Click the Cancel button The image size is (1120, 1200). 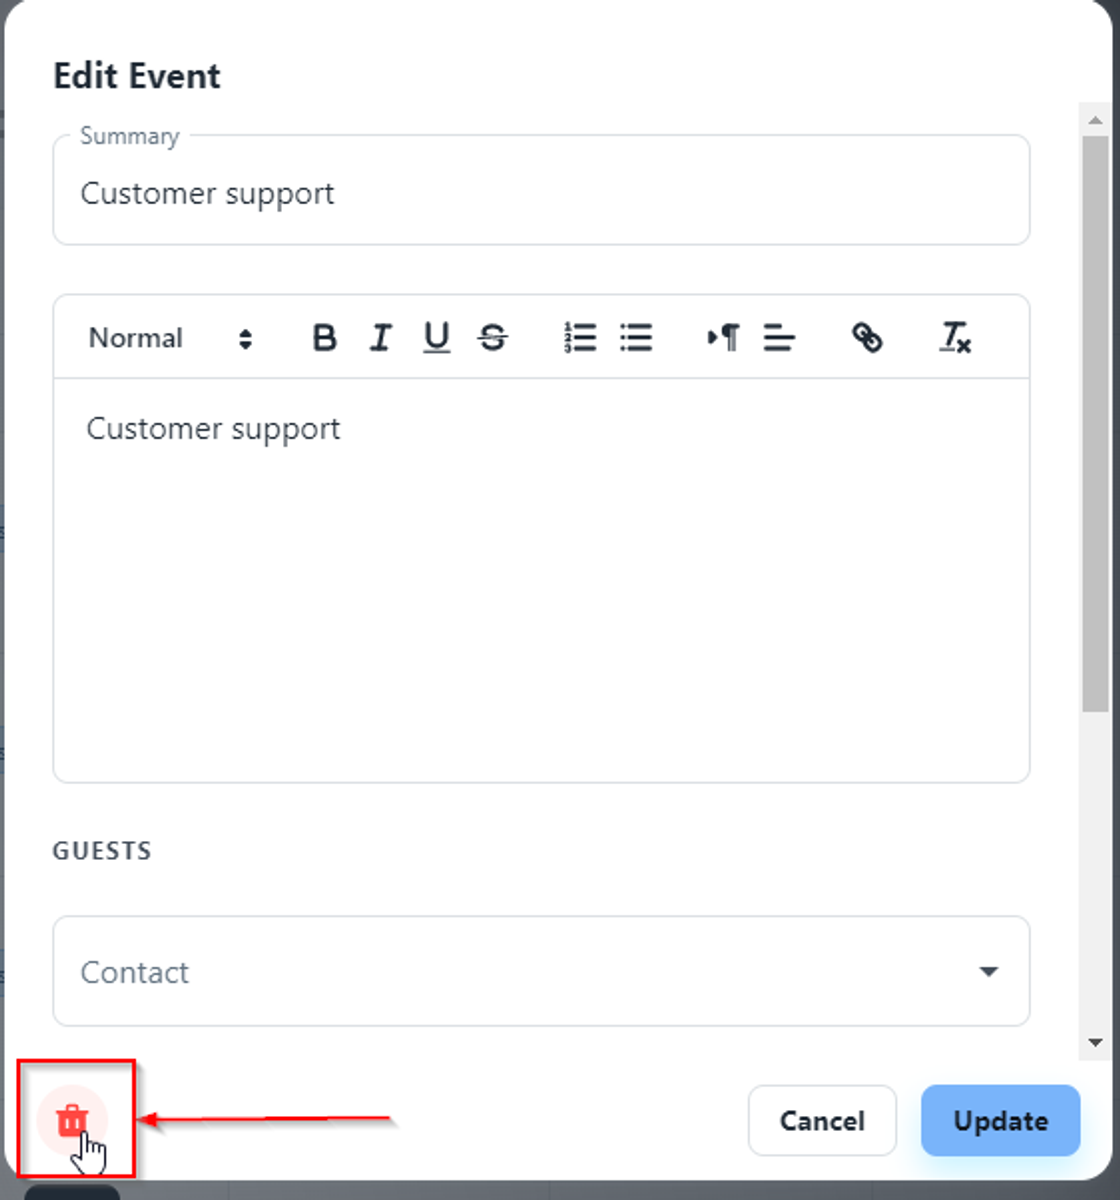coord(822,1121)
